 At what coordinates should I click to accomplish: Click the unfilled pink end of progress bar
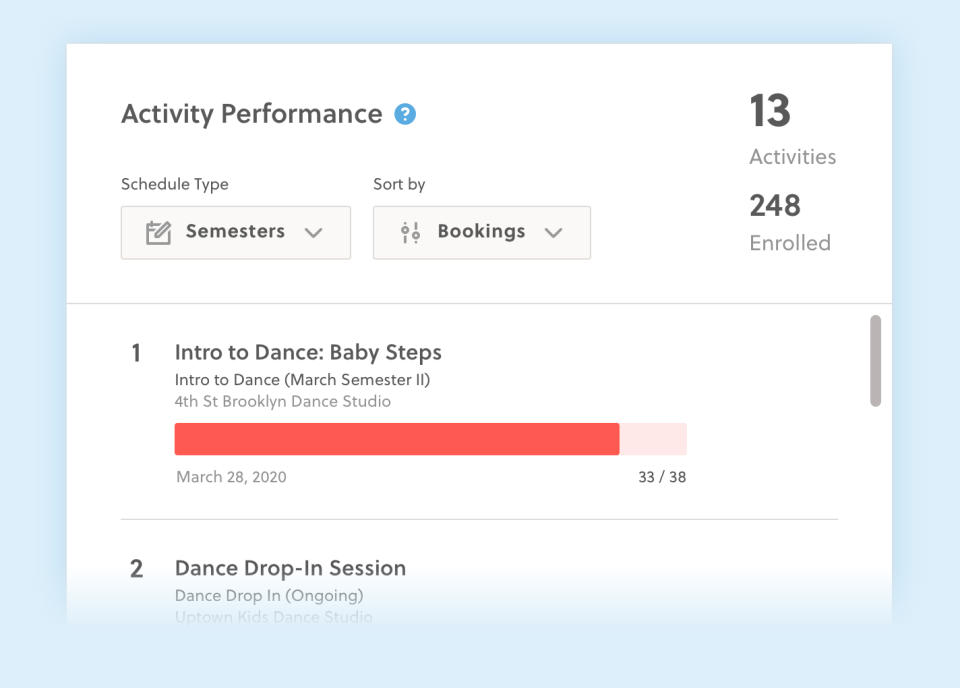pyautogui.click(x=653, y=439)
